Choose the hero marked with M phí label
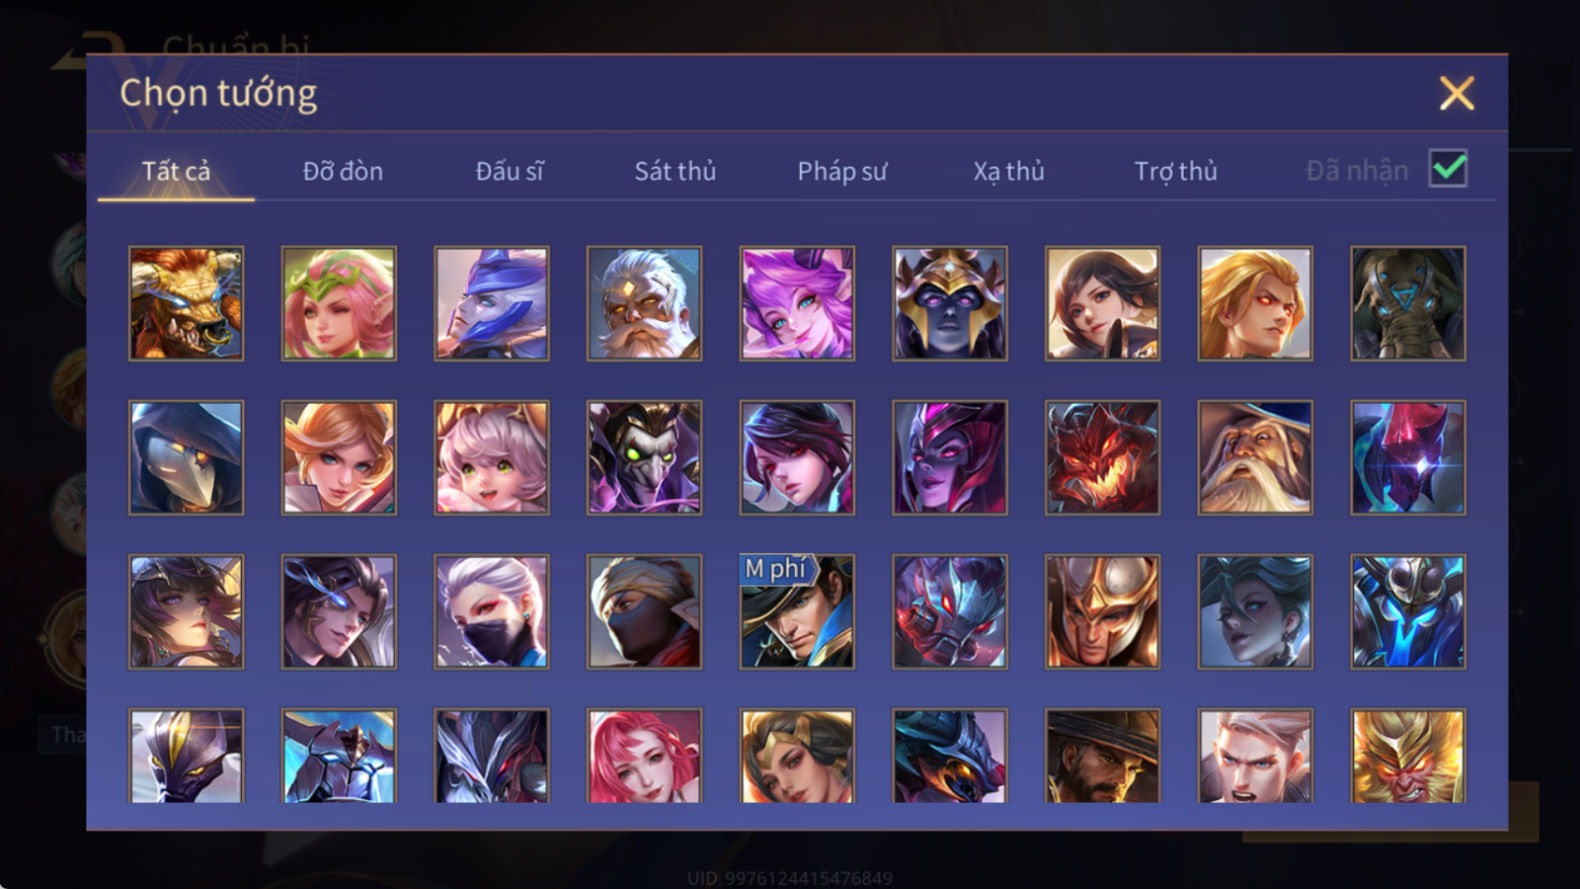Image resolution: width=1580 pixels, height=889 pixels. point(797,612)
